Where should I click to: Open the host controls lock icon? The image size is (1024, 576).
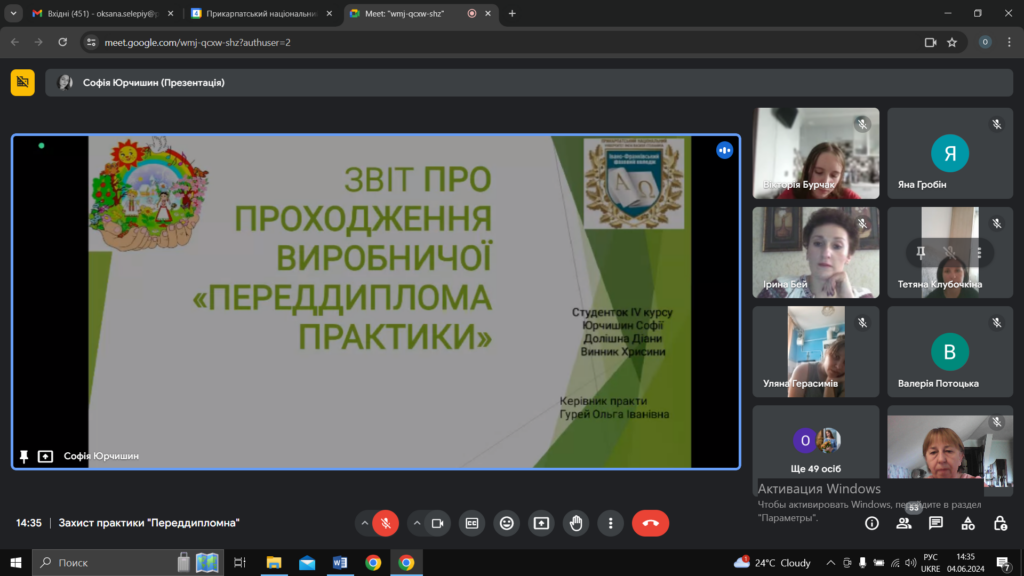[1000, 523]
